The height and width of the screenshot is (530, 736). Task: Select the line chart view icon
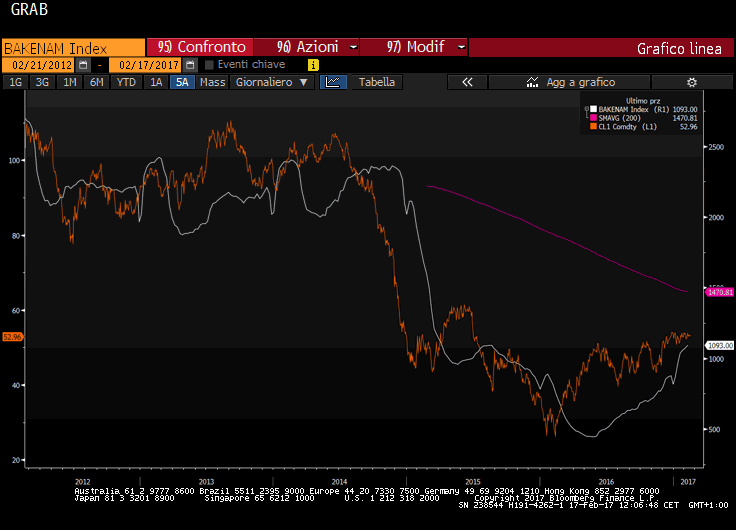point(333,82)
